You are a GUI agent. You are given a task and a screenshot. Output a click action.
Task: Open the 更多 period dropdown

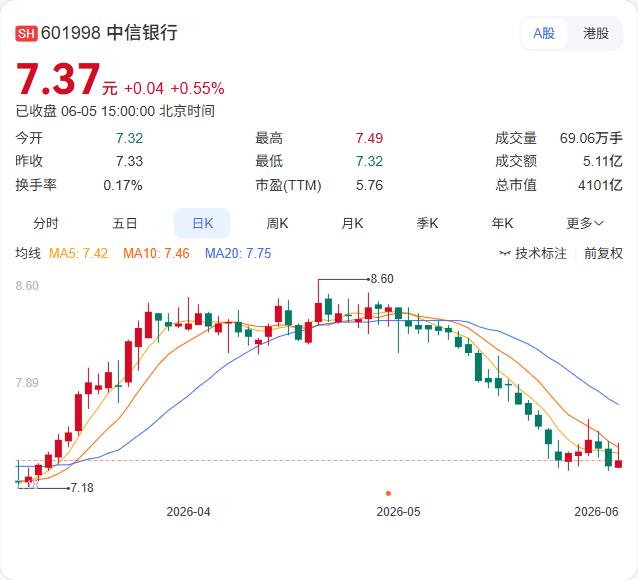pos(585,223)
